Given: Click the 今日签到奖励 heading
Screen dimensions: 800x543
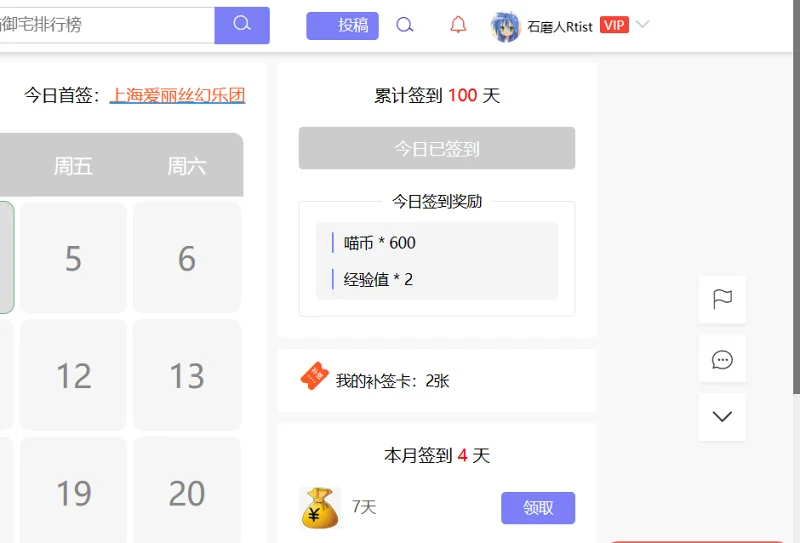Looking at the screenshot, I should pyautogui.click(x=437, y=202).
